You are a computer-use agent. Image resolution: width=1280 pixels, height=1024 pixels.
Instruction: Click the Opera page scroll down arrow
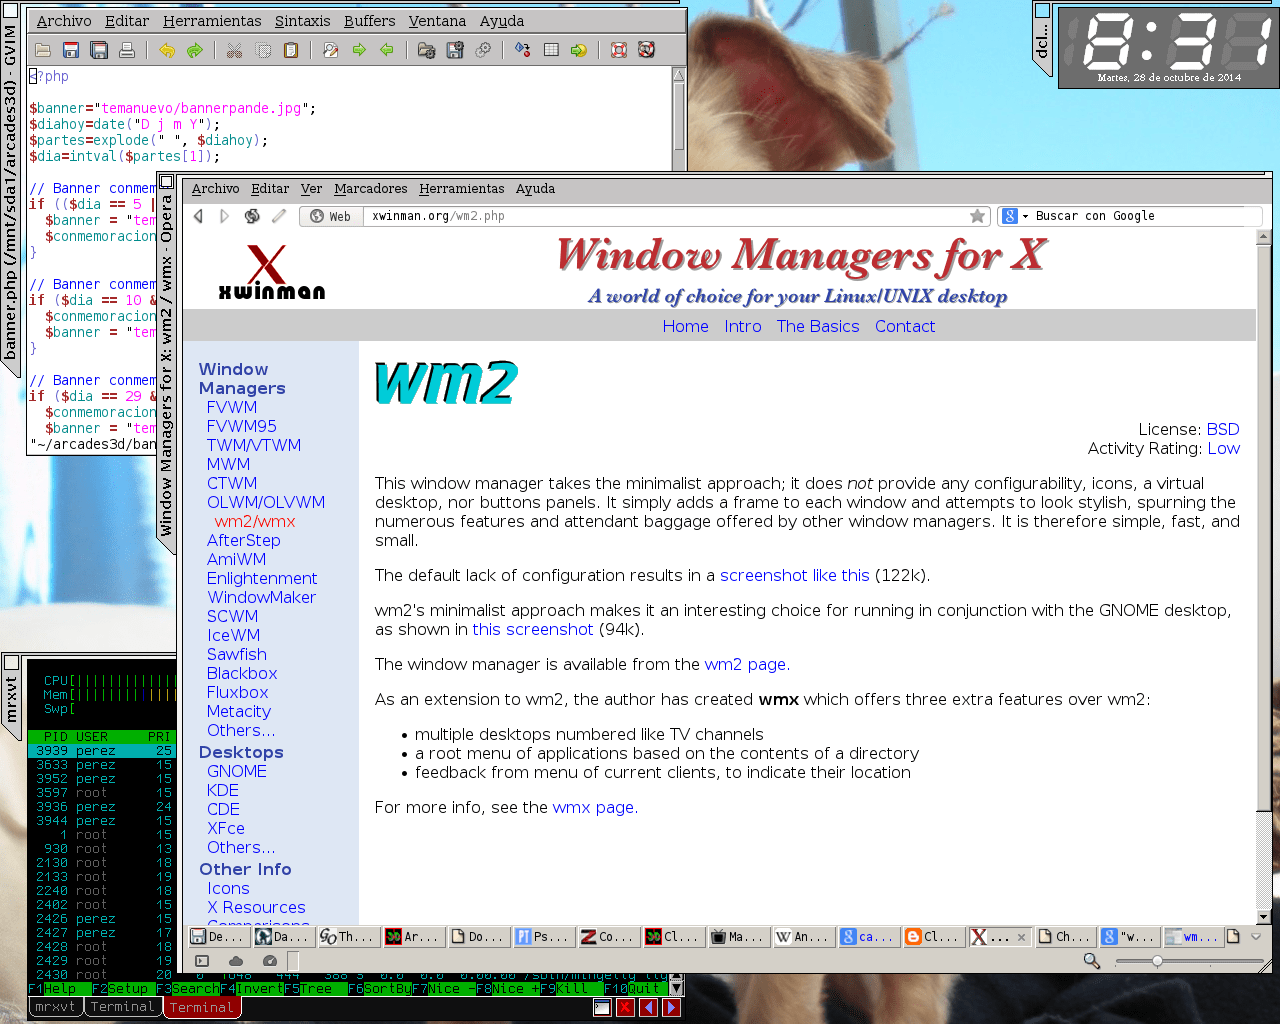1263,916
